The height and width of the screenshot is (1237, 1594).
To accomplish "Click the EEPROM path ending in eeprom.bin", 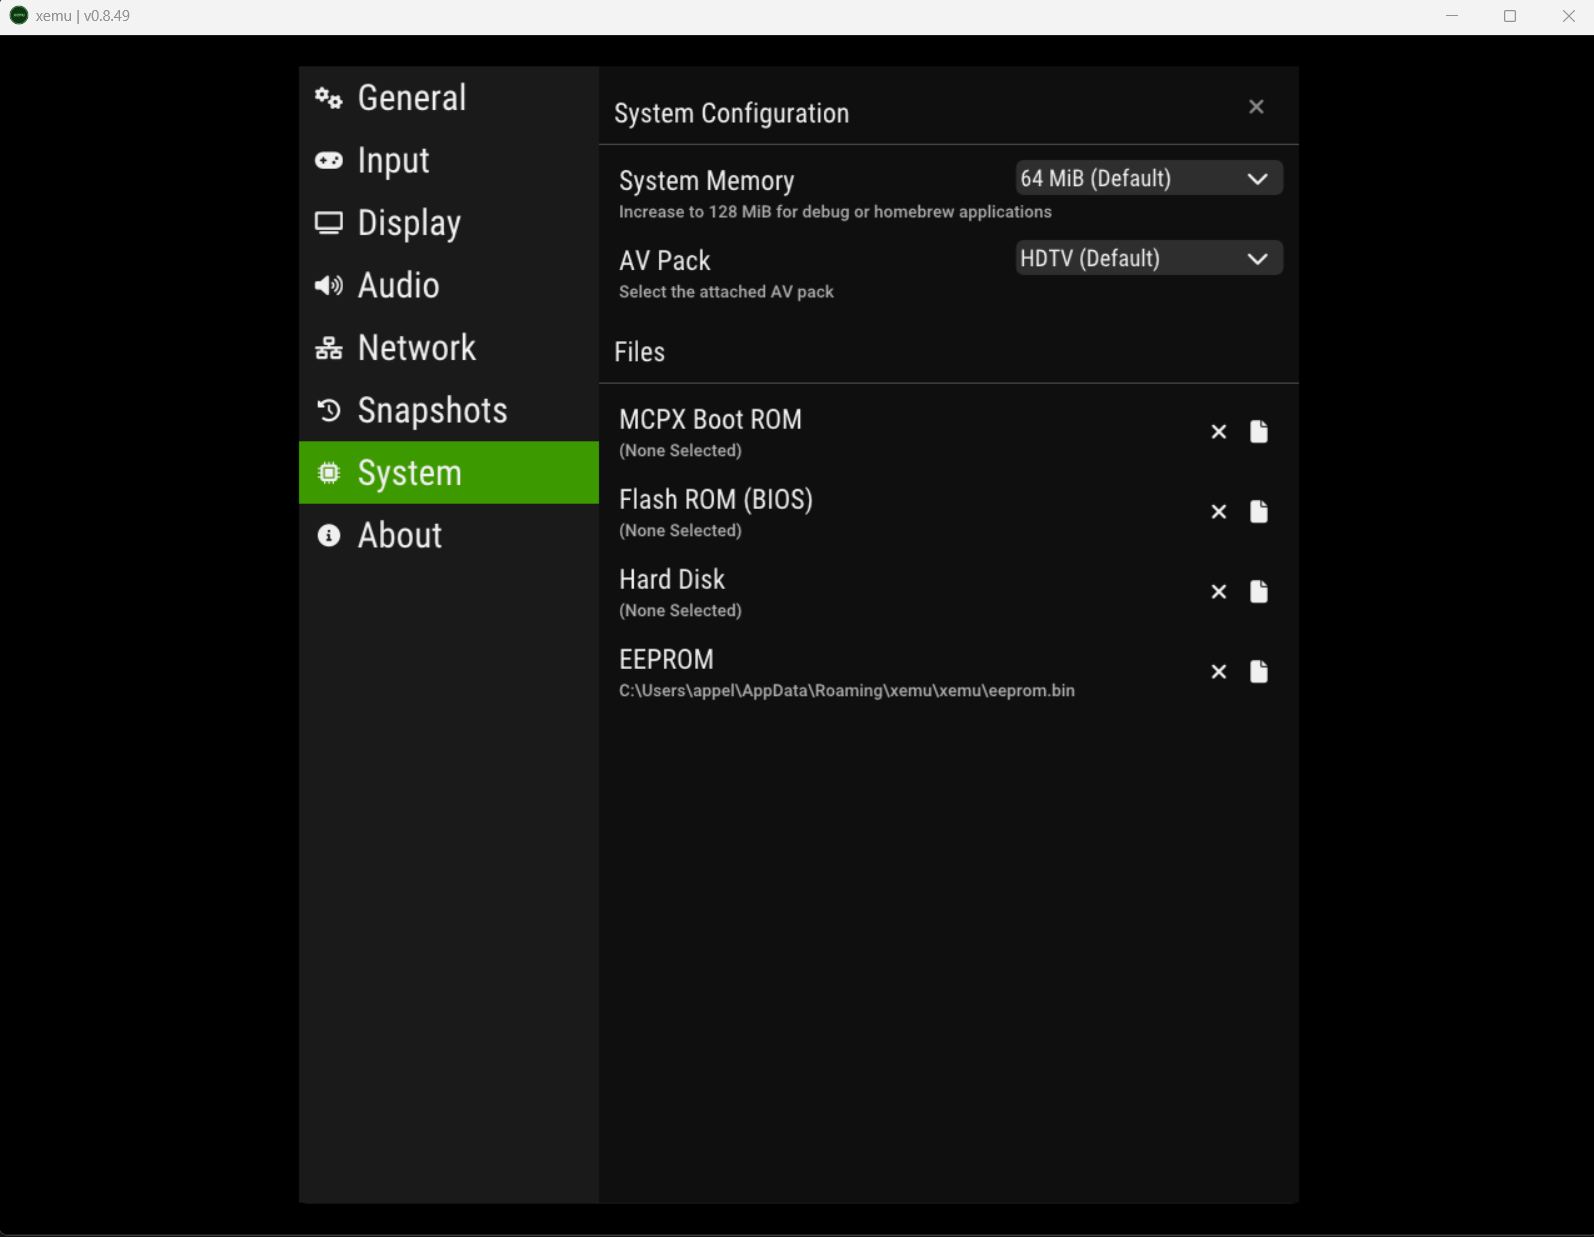I will point(847,691).
